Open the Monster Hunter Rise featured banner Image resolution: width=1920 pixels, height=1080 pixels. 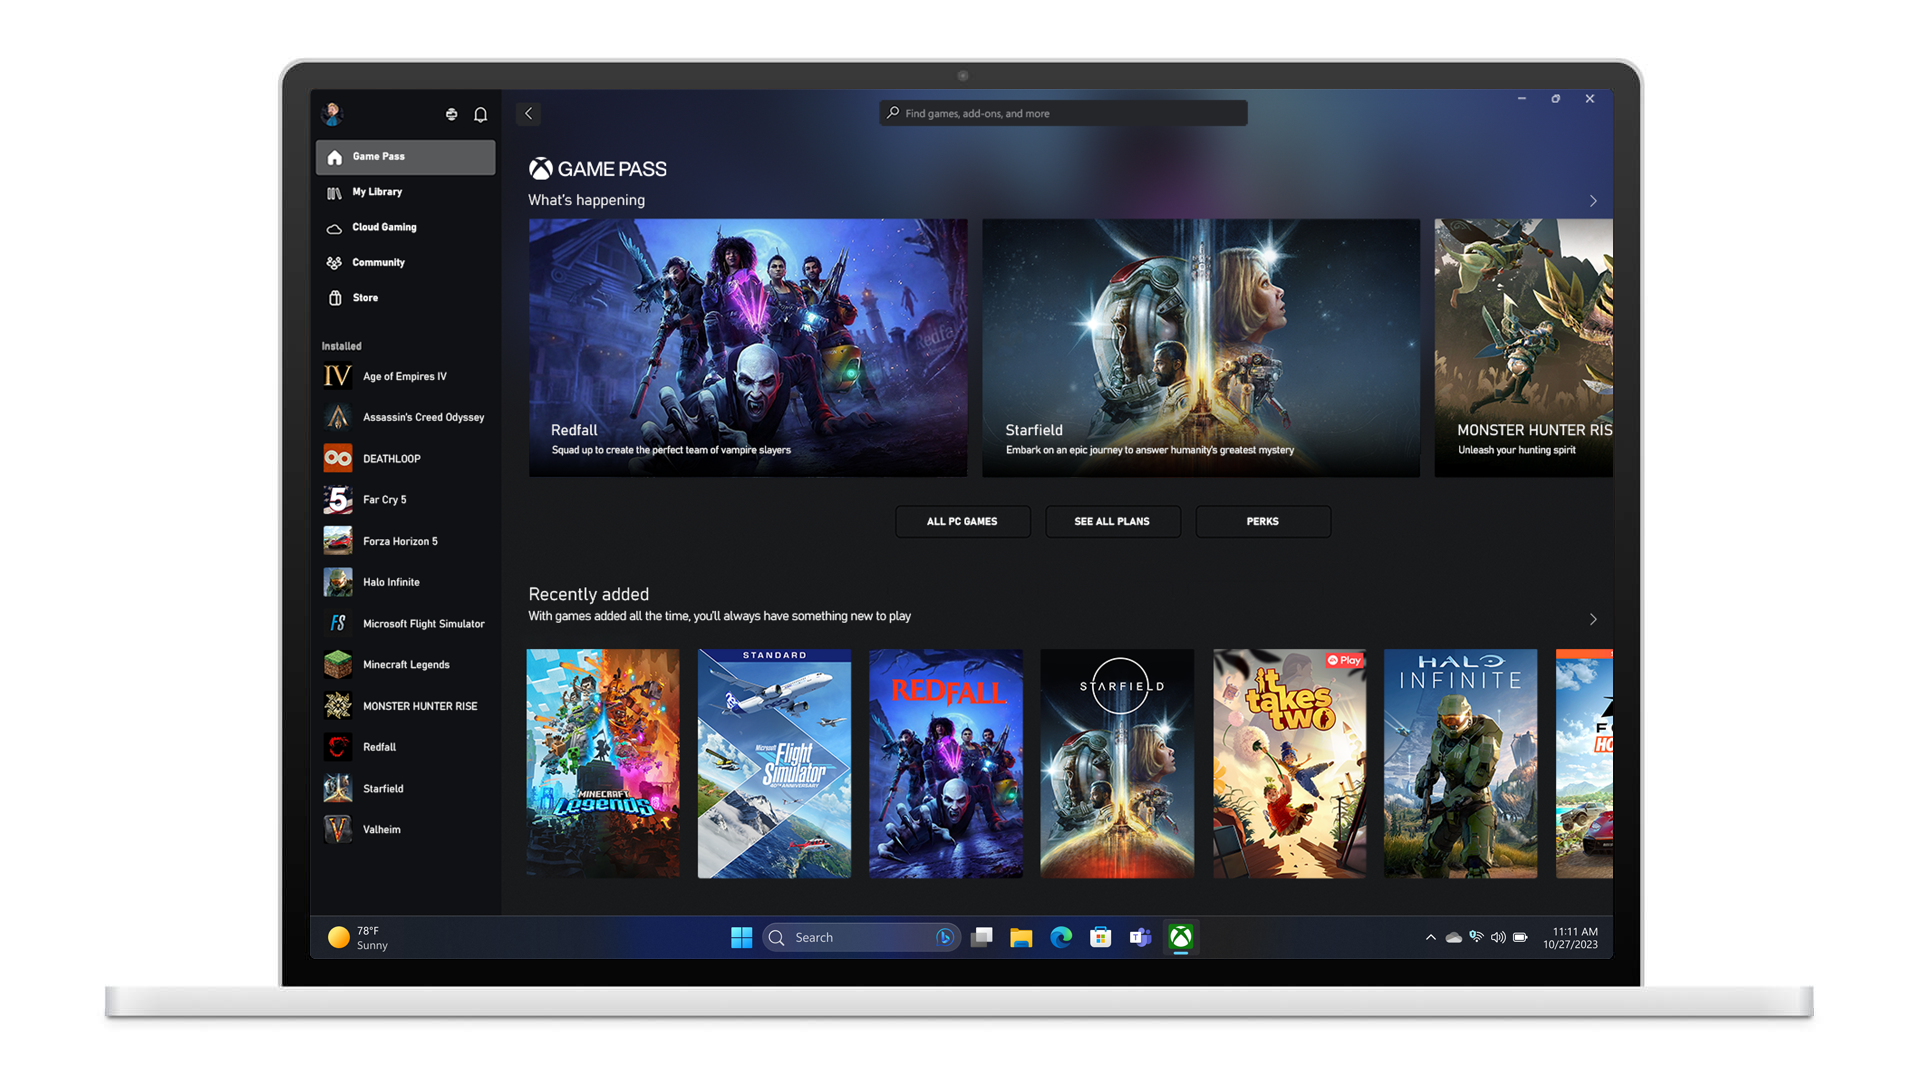1524,348
